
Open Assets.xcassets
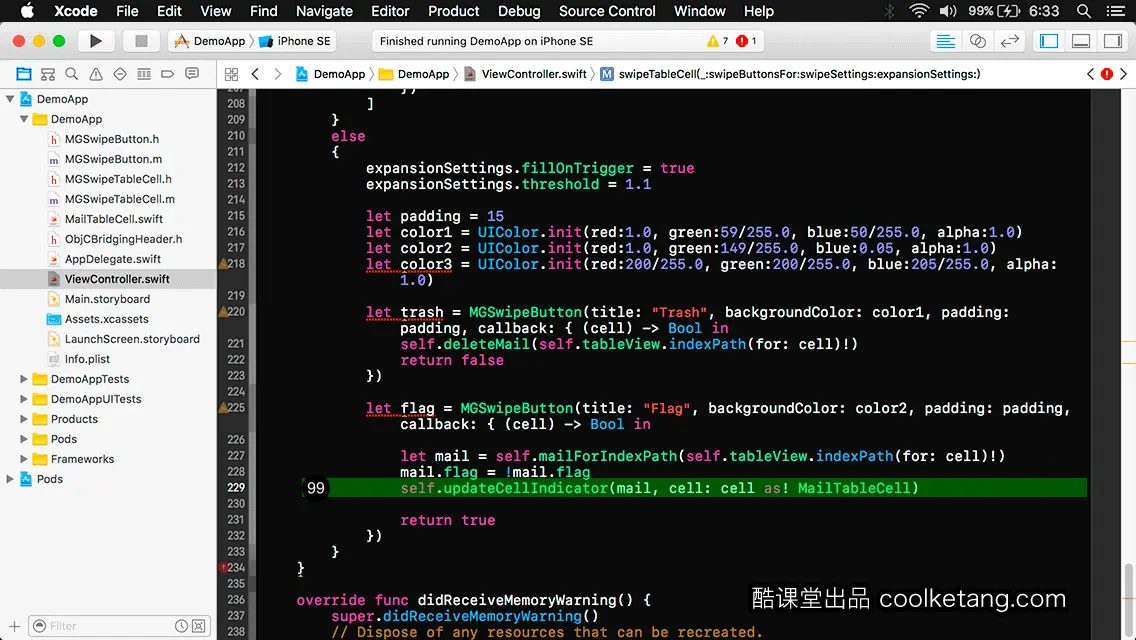pyautogui.click(x=106, y=319)
